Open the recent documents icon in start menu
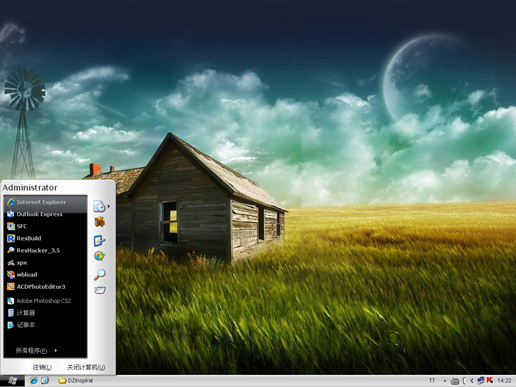 click(99, 206)
